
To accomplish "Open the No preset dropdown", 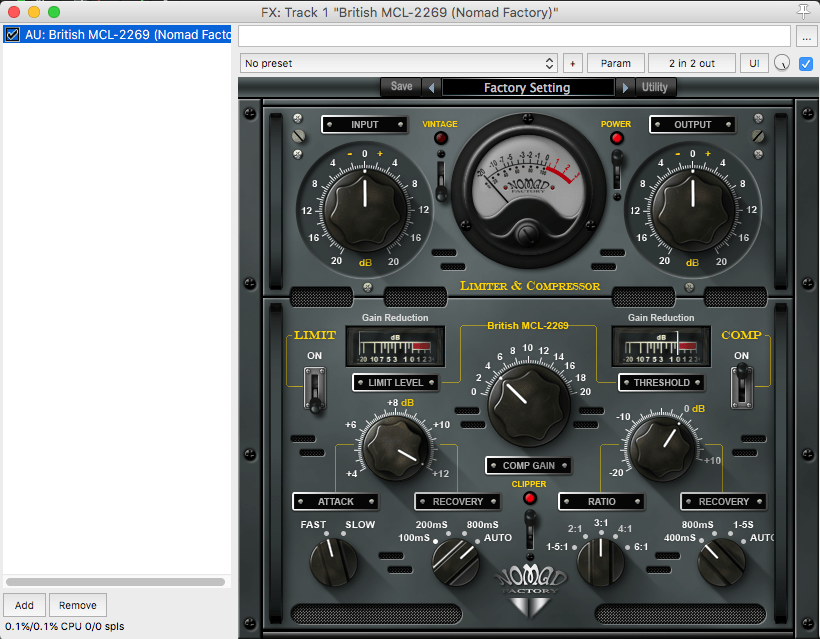I will (x=398, y=63).
